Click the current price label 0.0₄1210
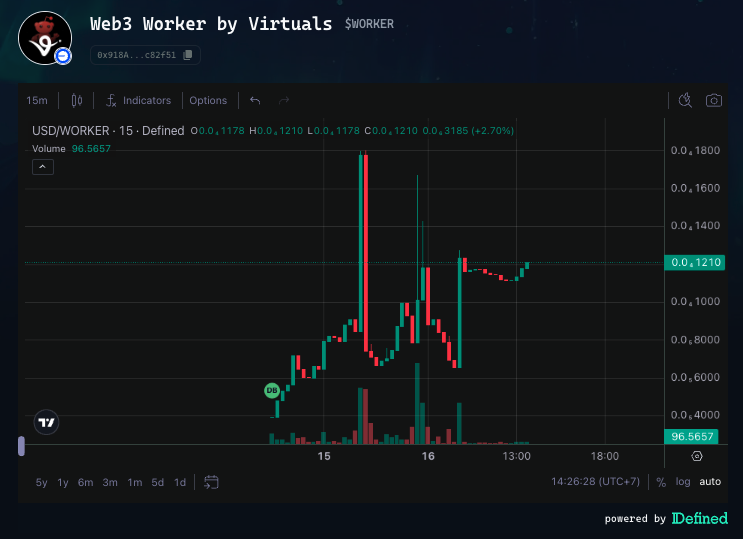 (x=695, y=263)
